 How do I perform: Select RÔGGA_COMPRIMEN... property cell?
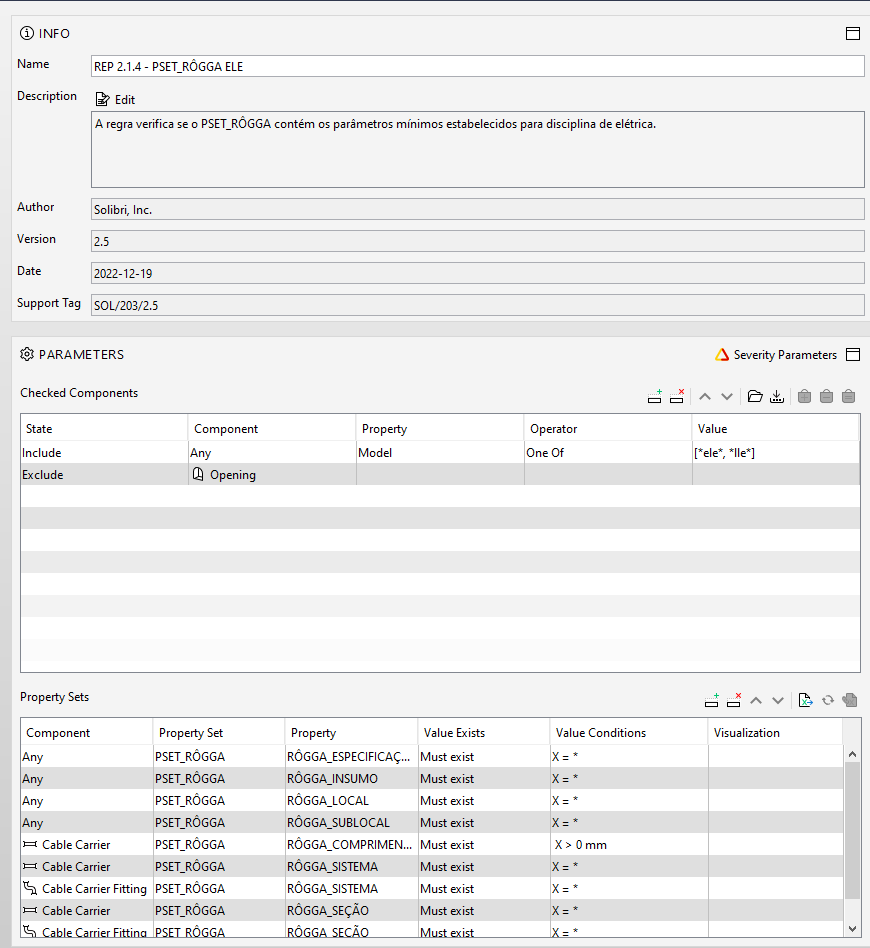(x=351, y=845)
